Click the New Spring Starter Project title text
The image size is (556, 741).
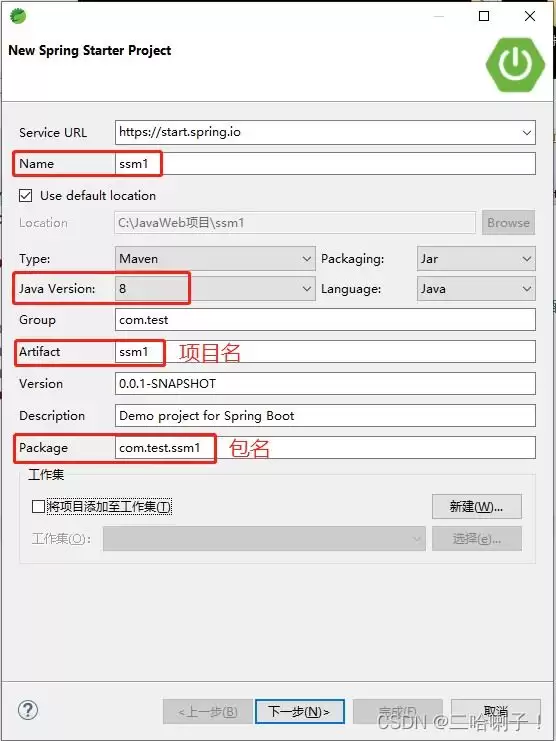tap(90, 51)
